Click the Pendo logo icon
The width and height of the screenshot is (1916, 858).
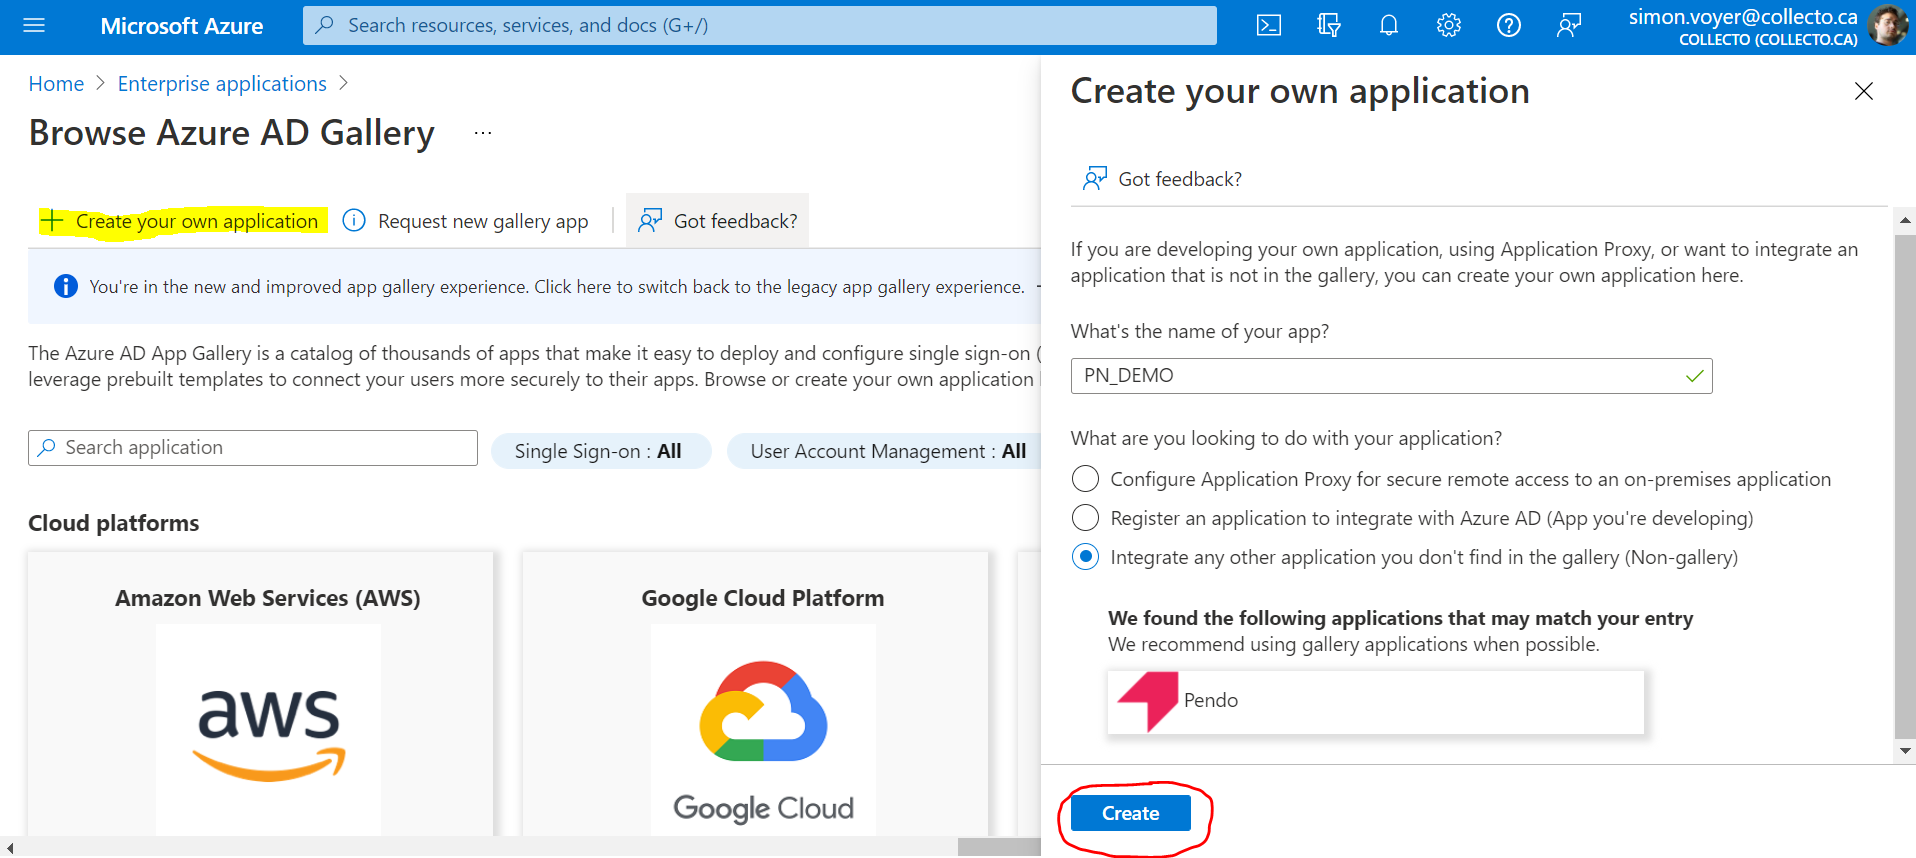pyautogui.click(x=1147, y=701)
